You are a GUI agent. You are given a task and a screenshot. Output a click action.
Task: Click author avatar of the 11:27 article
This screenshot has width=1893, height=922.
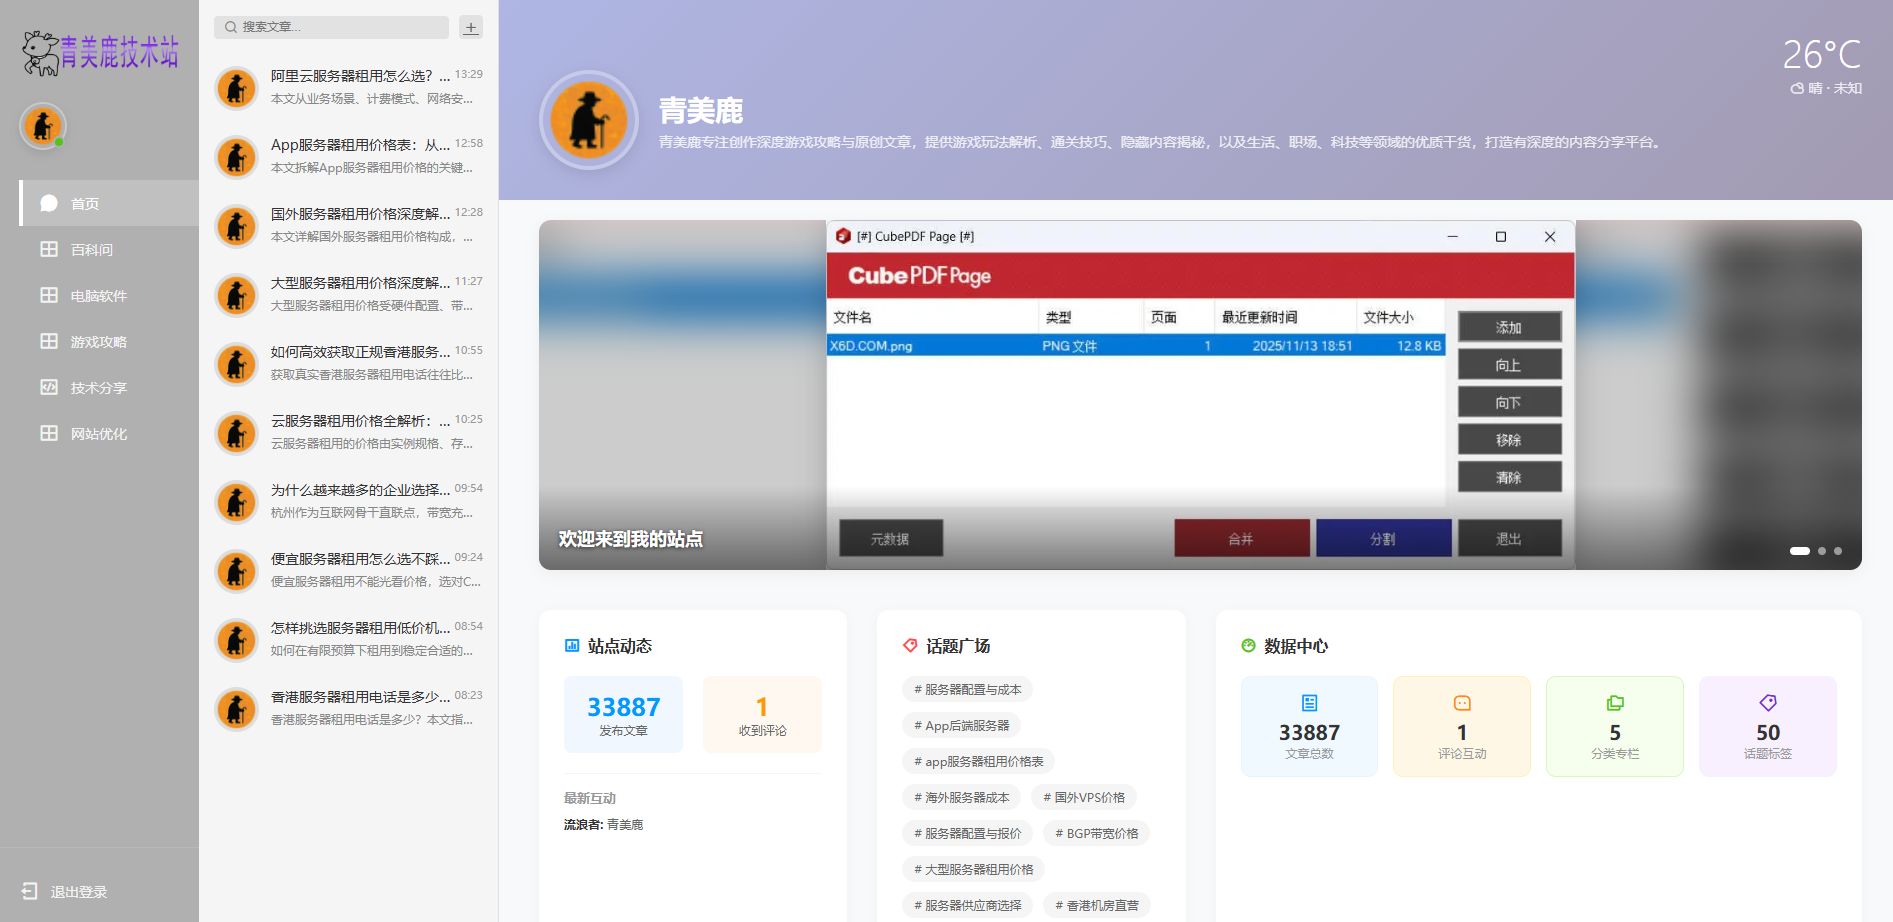pyautogui.click(x=237, y=295)
